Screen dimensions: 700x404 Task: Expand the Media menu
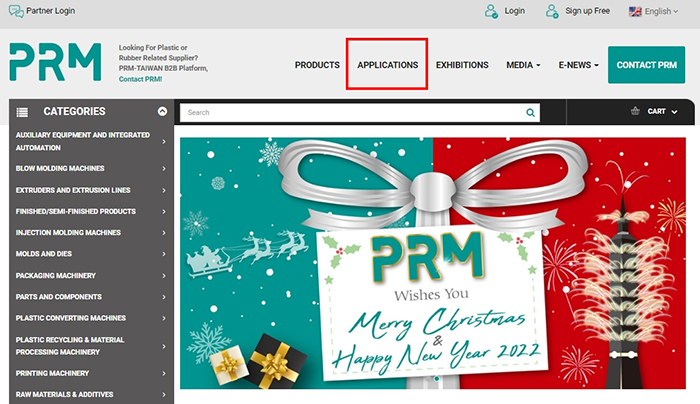[x=523, y=65]
